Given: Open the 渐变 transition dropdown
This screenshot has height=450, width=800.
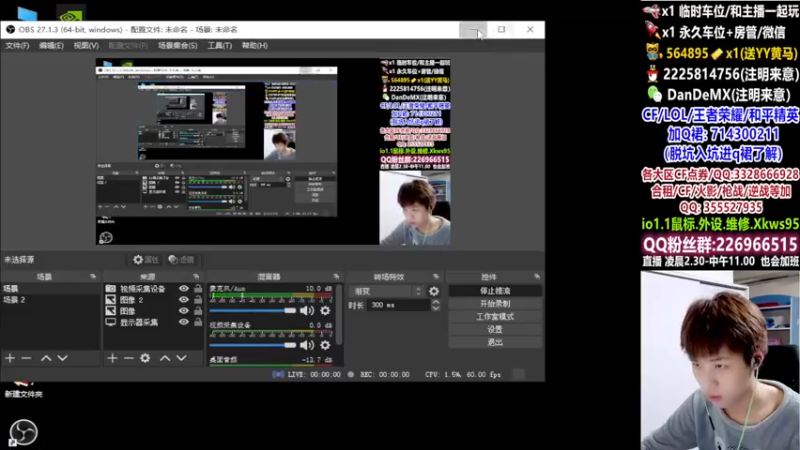Looking at the screenshot, I should click(x=387, y=291).
